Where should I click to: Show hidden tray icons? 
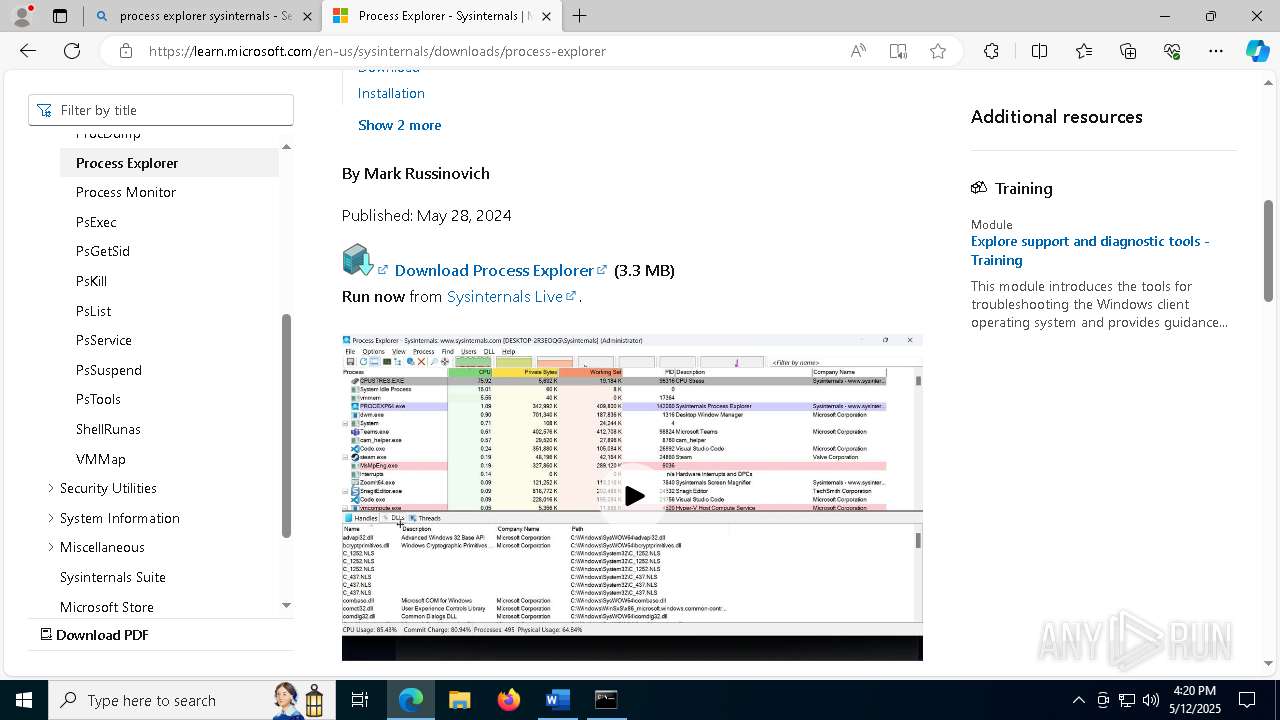1078,700
